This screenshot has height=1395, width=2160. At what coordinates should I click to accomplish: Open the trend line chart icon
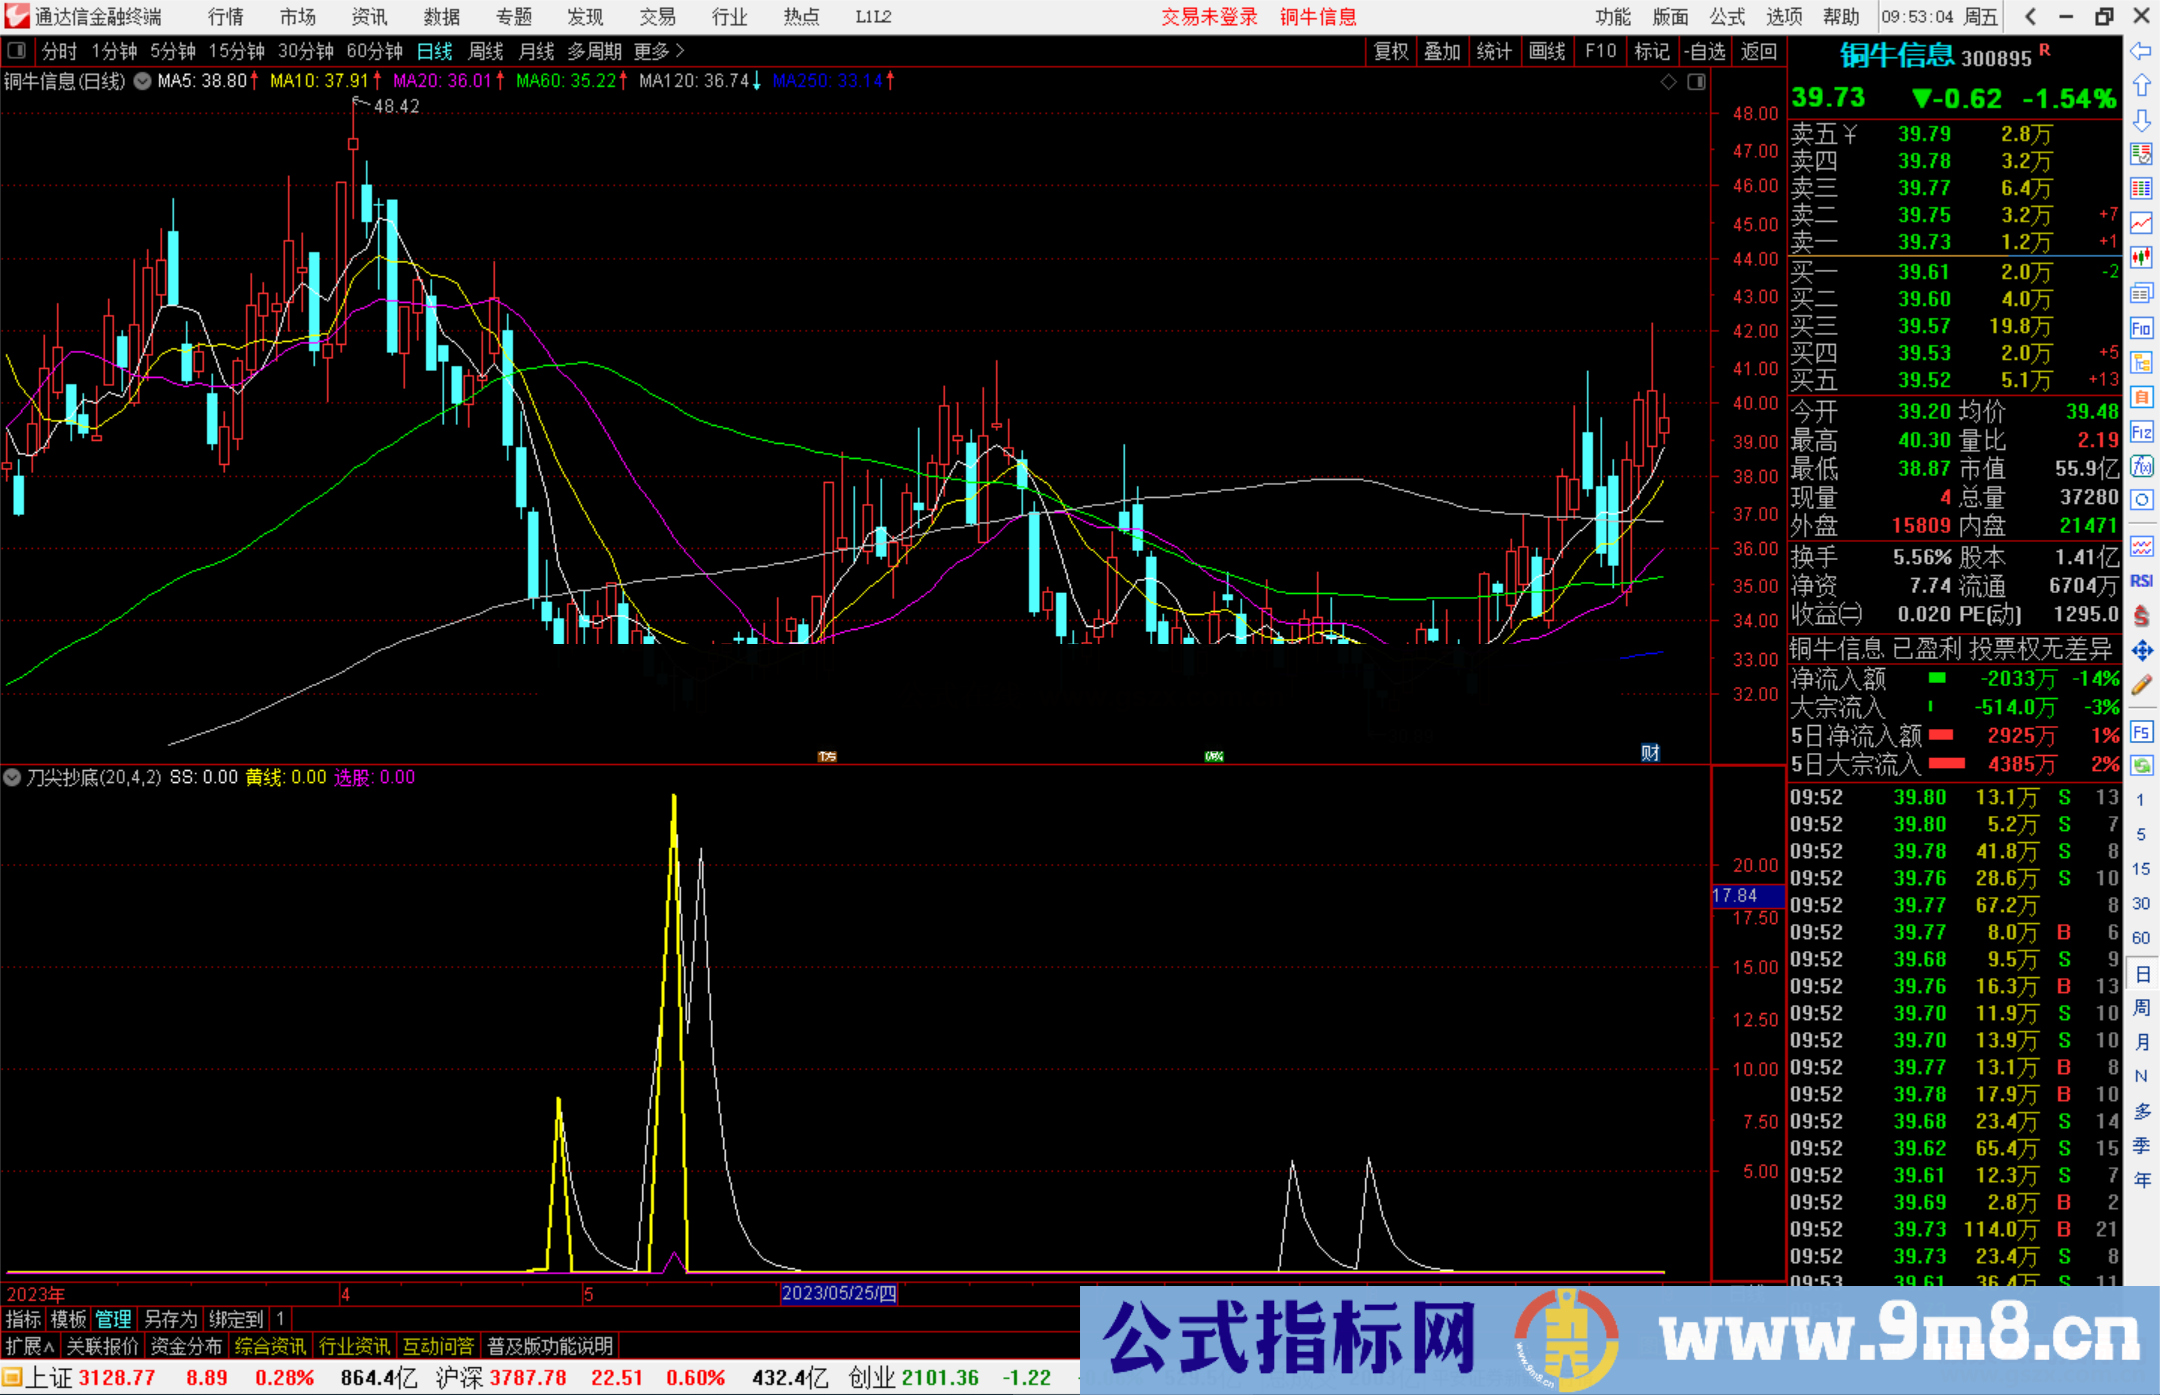coord(2142,222)
